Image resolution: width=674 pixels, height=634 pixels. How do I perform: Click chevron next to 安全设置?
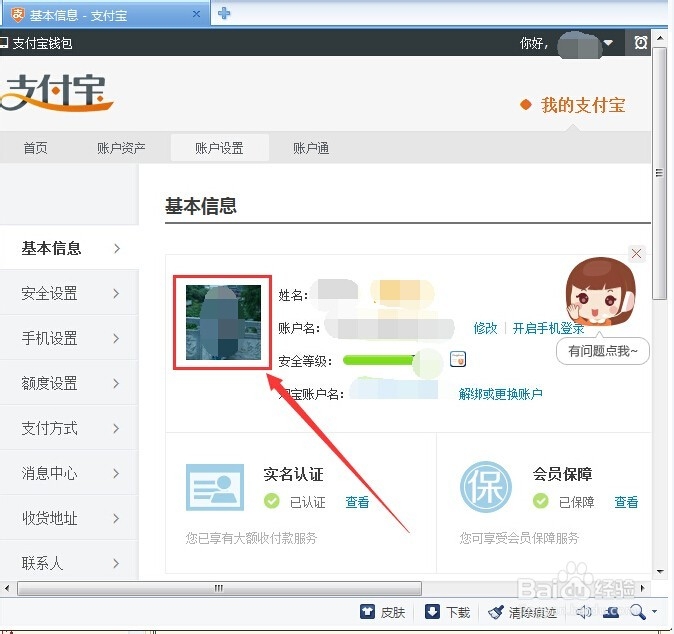pyautogui.click(x=116, y=293)
